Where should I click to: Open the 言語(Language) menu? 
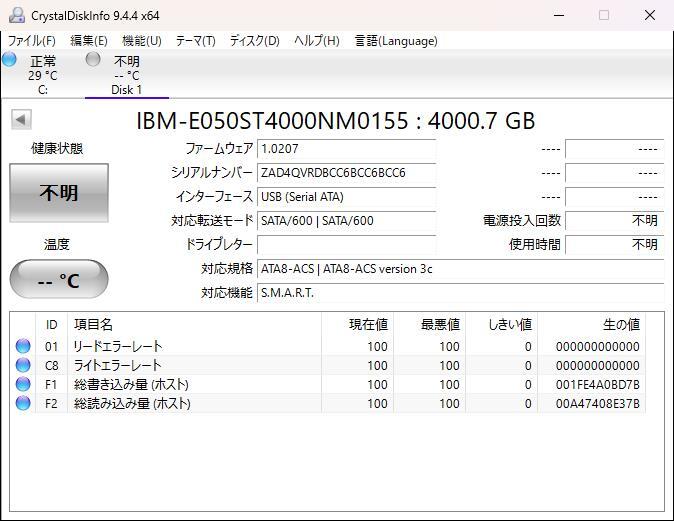[x=396, y=41]
